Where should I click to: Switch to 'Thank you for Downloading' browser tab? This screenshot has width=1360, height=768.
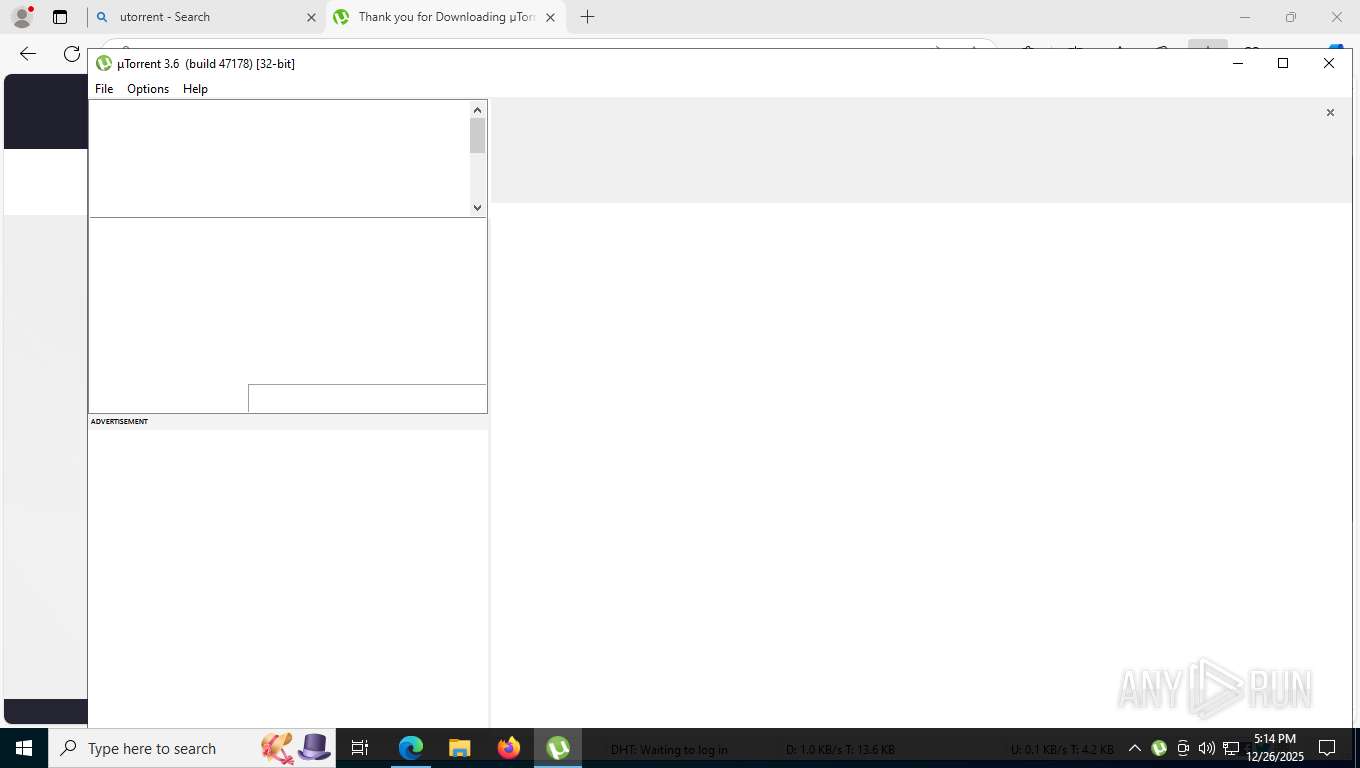coord(445,17)
